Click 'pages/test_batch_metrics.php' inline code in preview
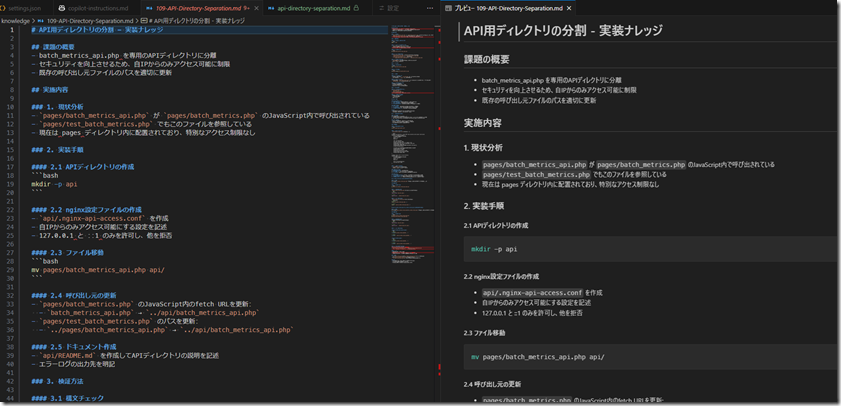This screenshot has width=841, height=406. tap(536, 174)
